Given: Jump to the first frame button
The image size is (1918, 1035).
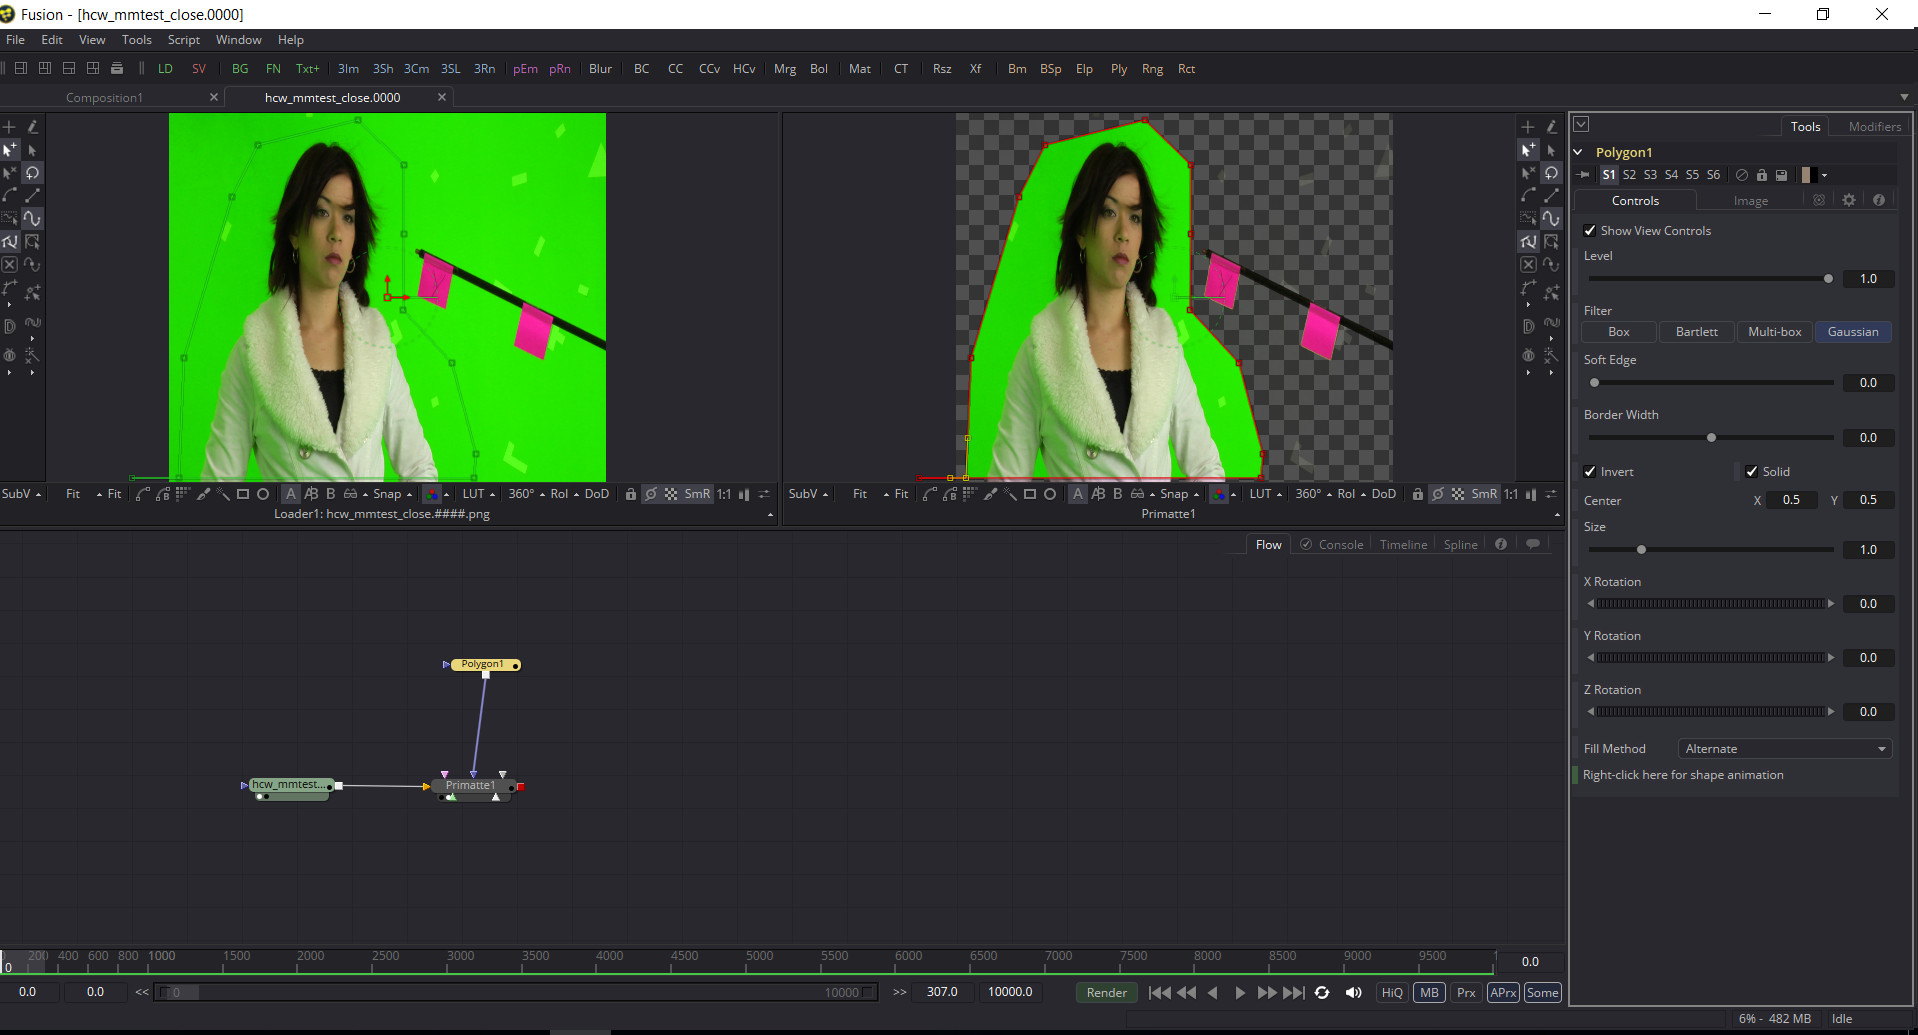Looking at the screenshot, I should 1159,993.
